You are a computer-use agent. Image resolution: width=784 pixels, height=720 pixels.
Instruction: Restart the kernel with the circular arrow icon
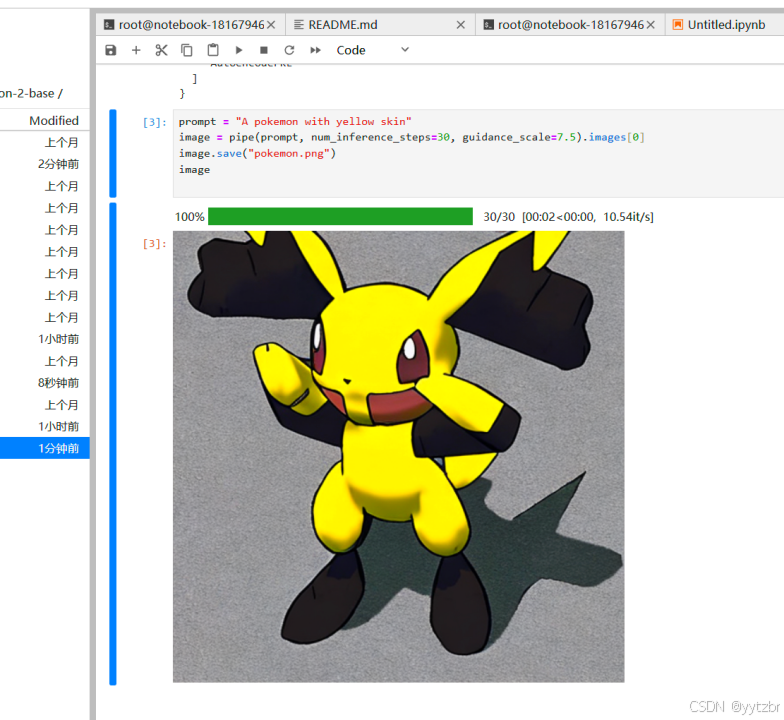[289, 50]
